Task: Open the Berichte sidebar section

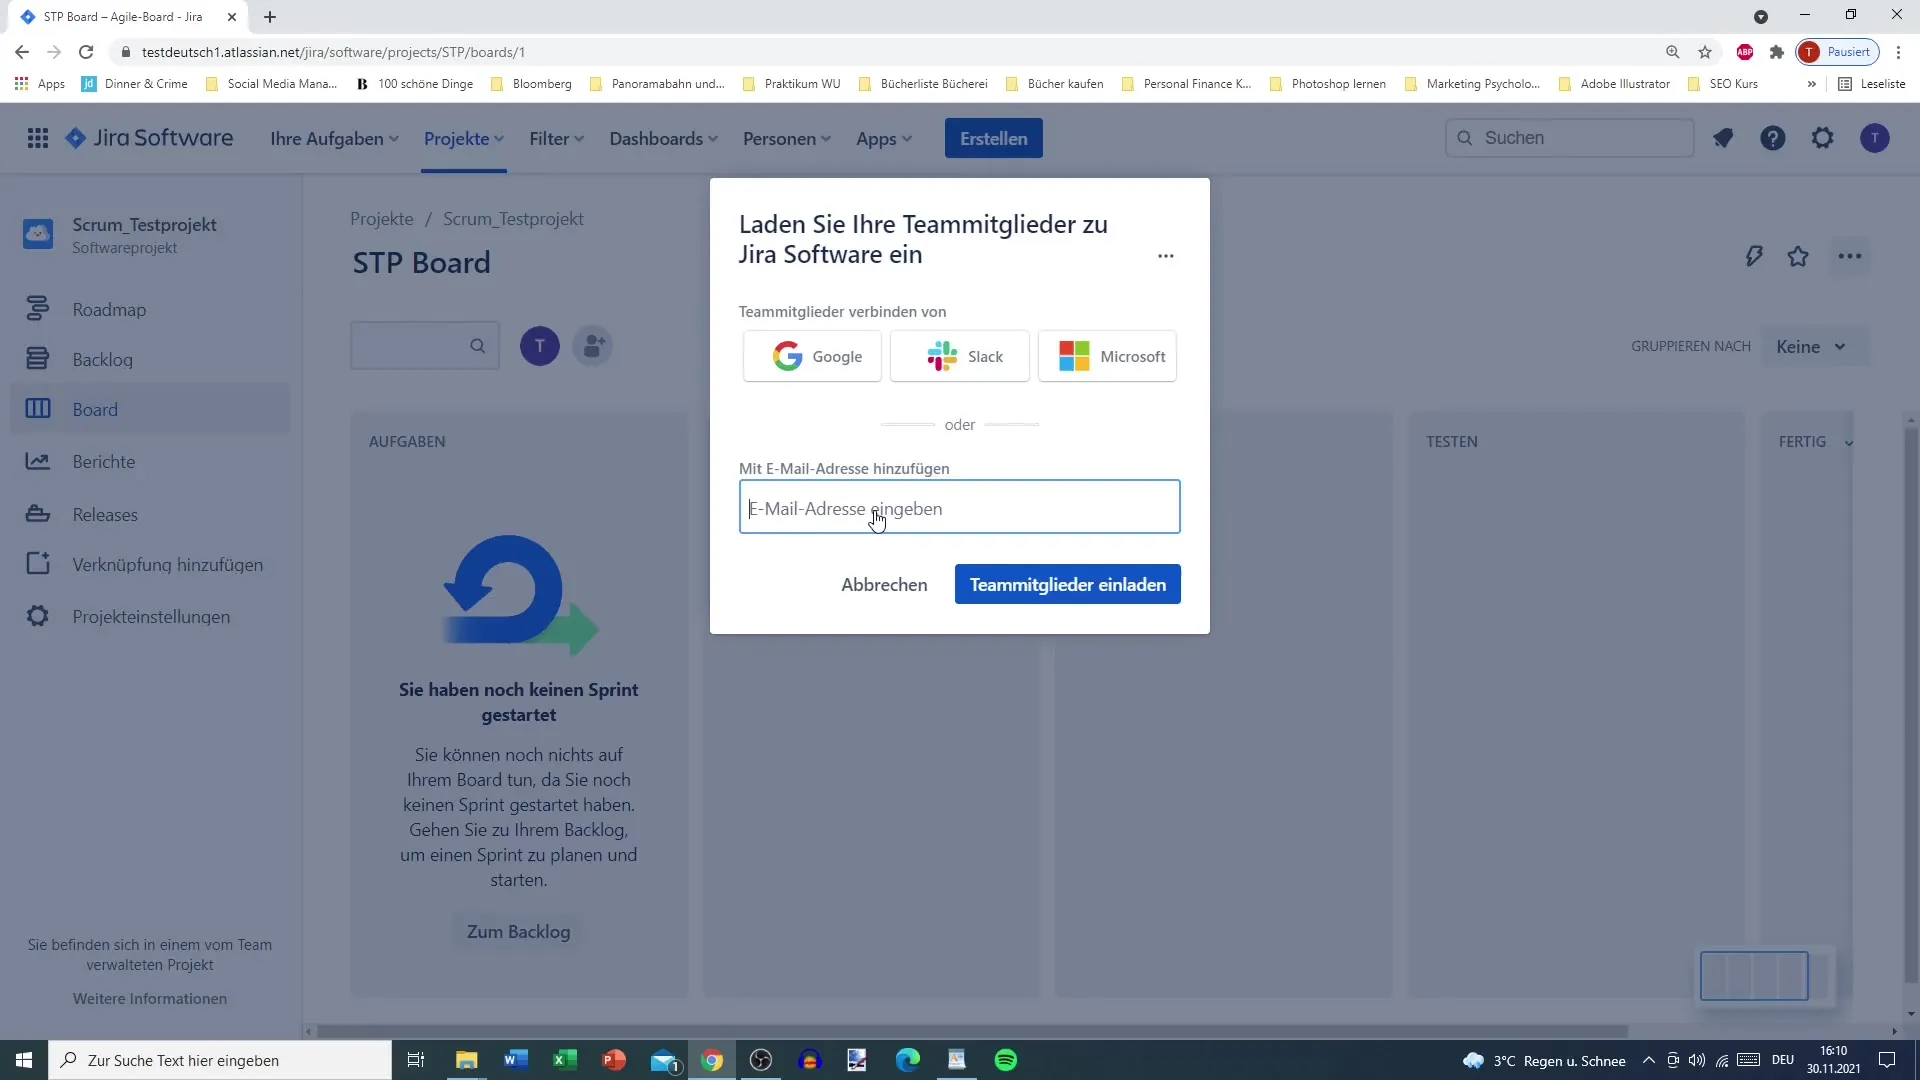Action: click(104, 462)
